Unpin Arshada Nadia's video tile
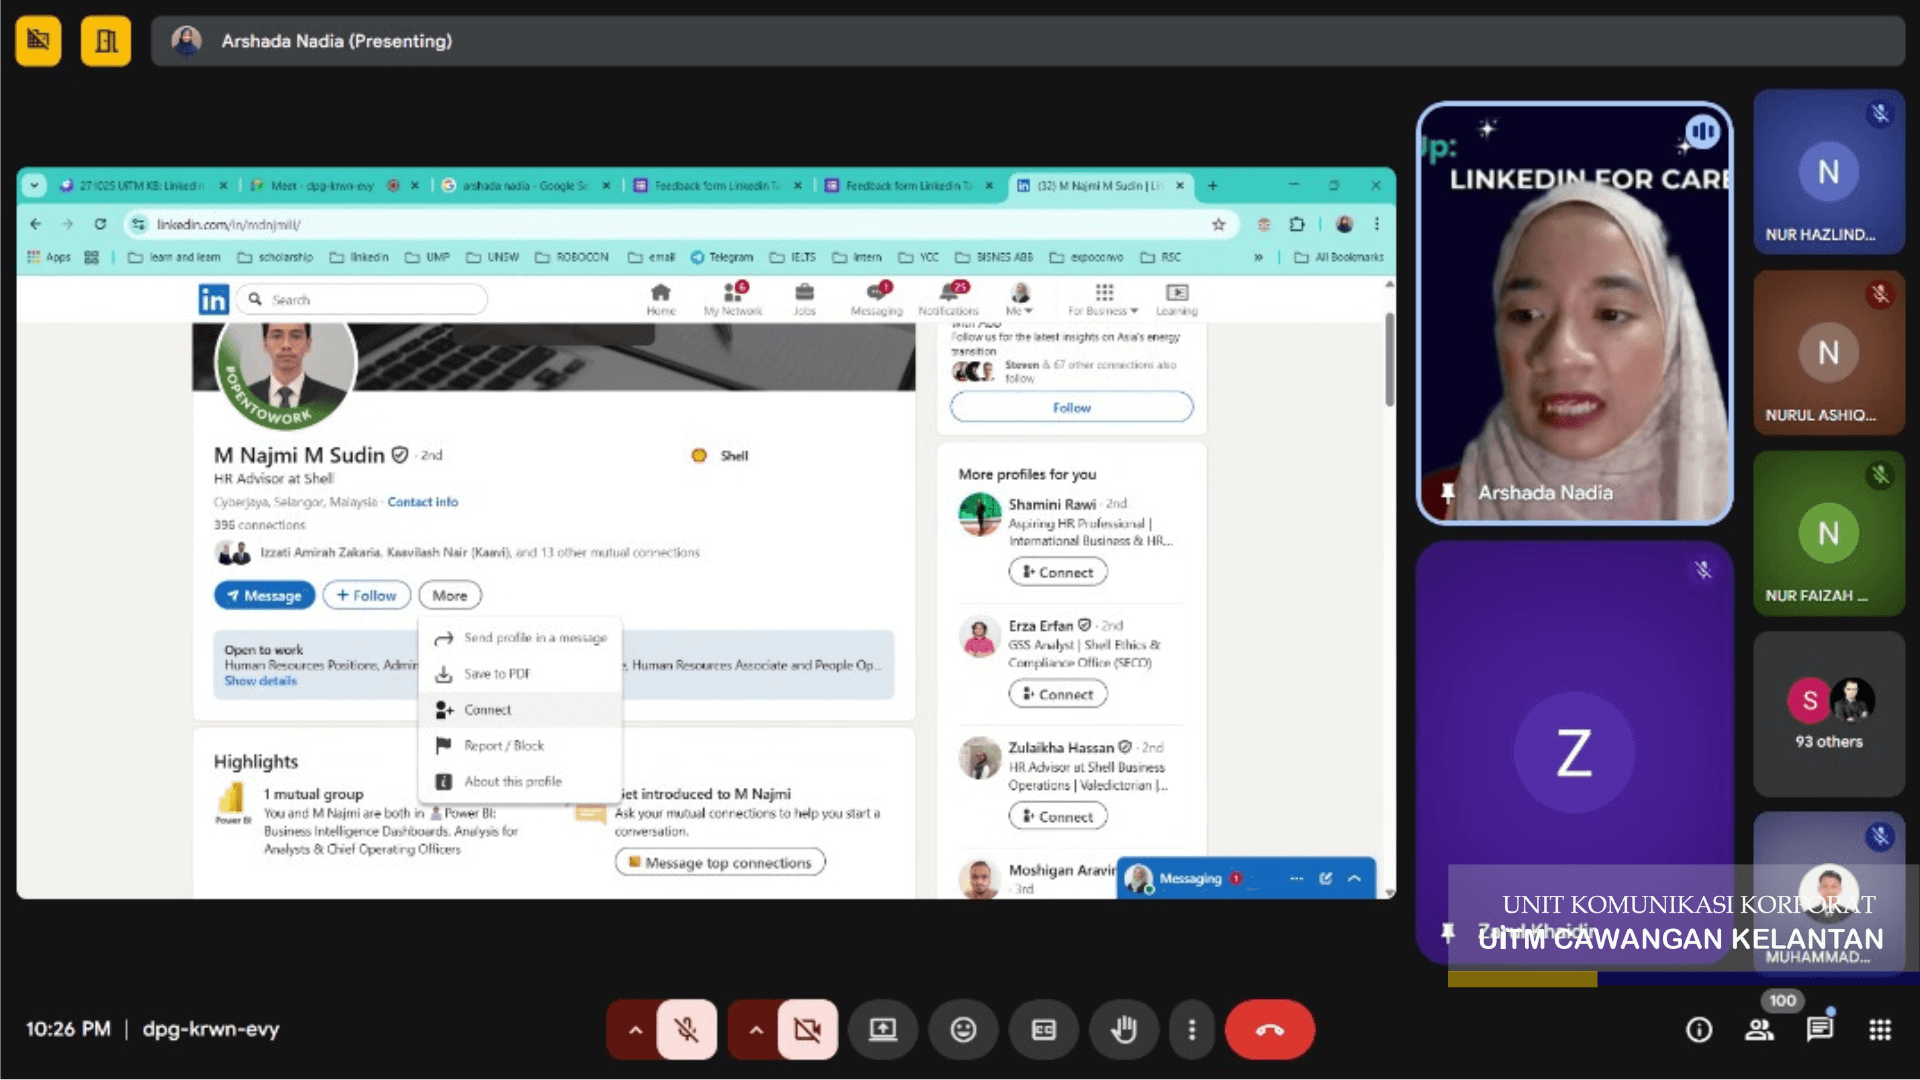 tap(1447, 492)
